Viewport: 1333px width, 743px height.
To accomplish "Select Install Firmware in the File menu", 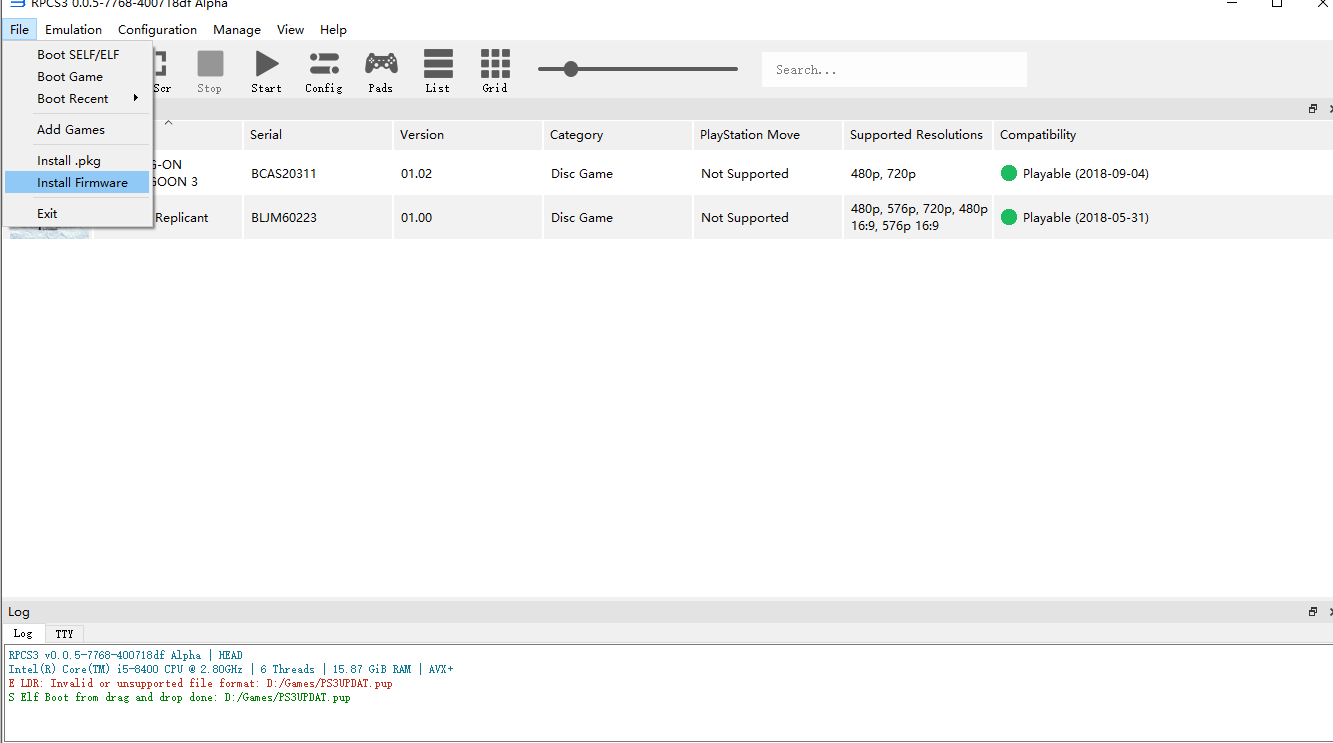I will (x=78, y=183).
